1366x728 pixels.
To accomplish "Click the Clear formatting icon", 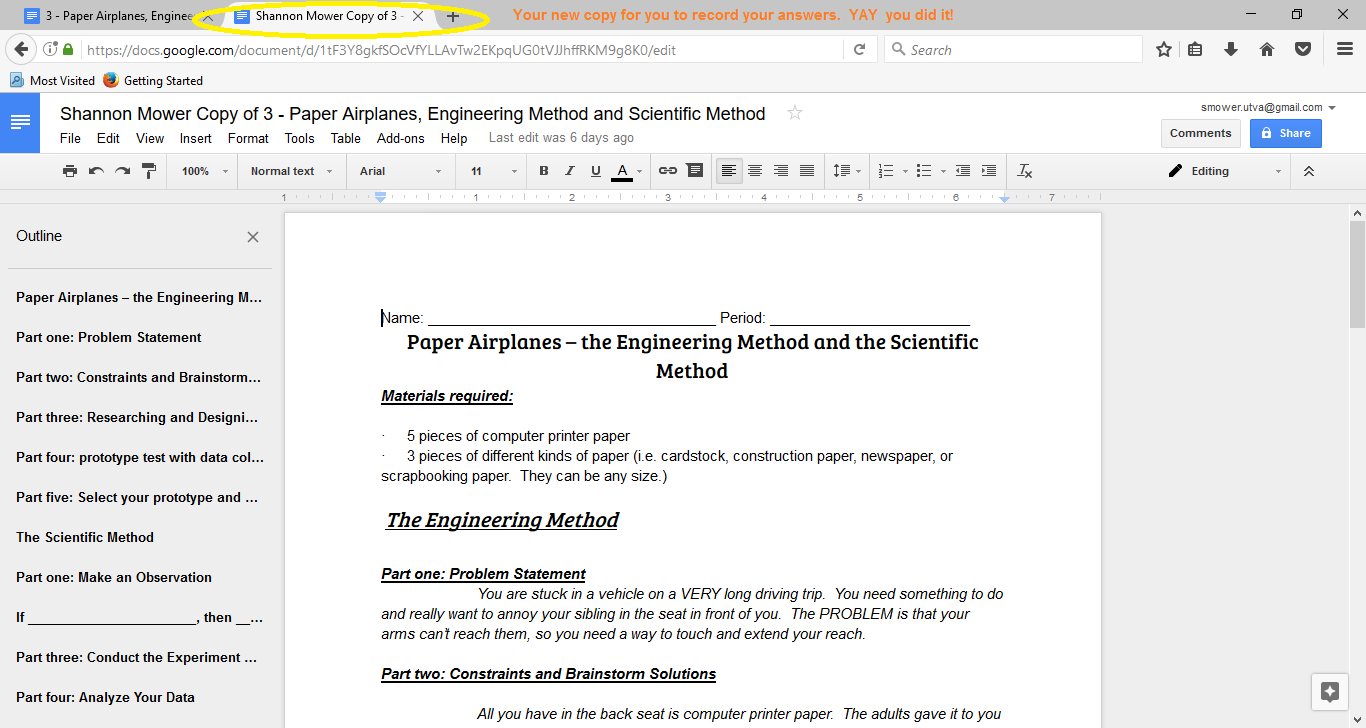I will tap(1024, 171).
